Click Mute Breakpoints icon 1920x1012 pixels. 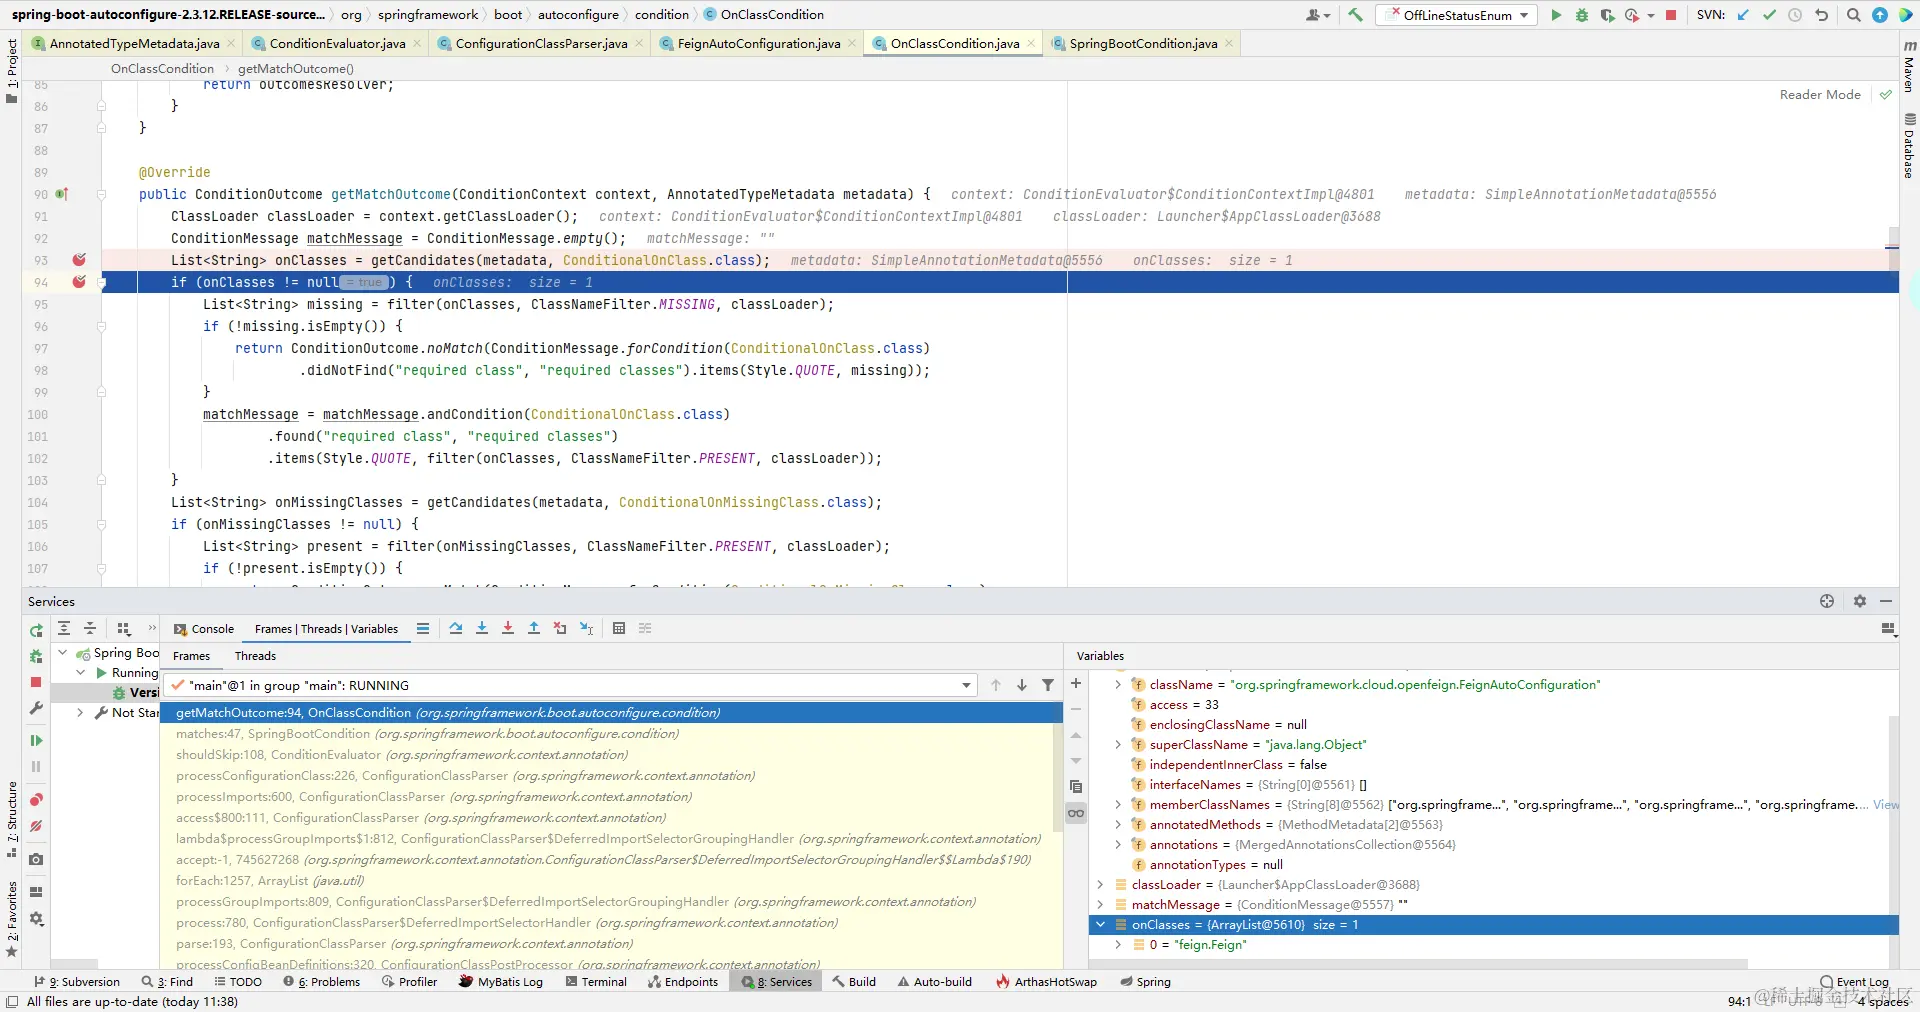(36, 826)
